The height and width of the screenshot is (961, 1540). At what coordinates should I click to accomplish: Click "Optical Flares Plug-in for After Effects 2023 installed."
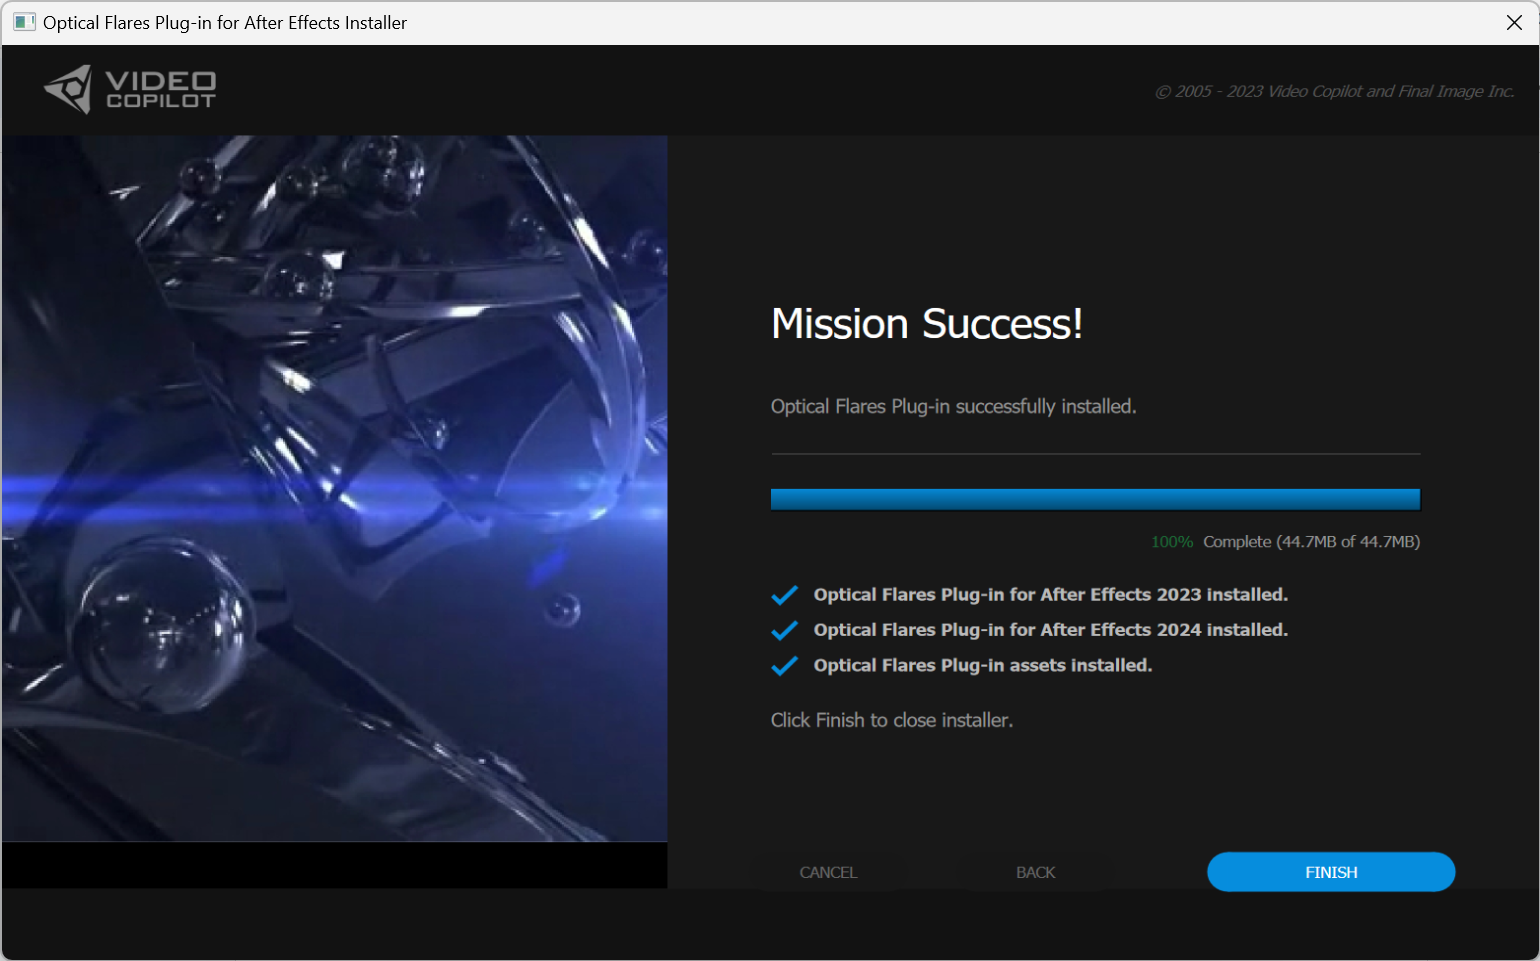[x=1050, y=594]
